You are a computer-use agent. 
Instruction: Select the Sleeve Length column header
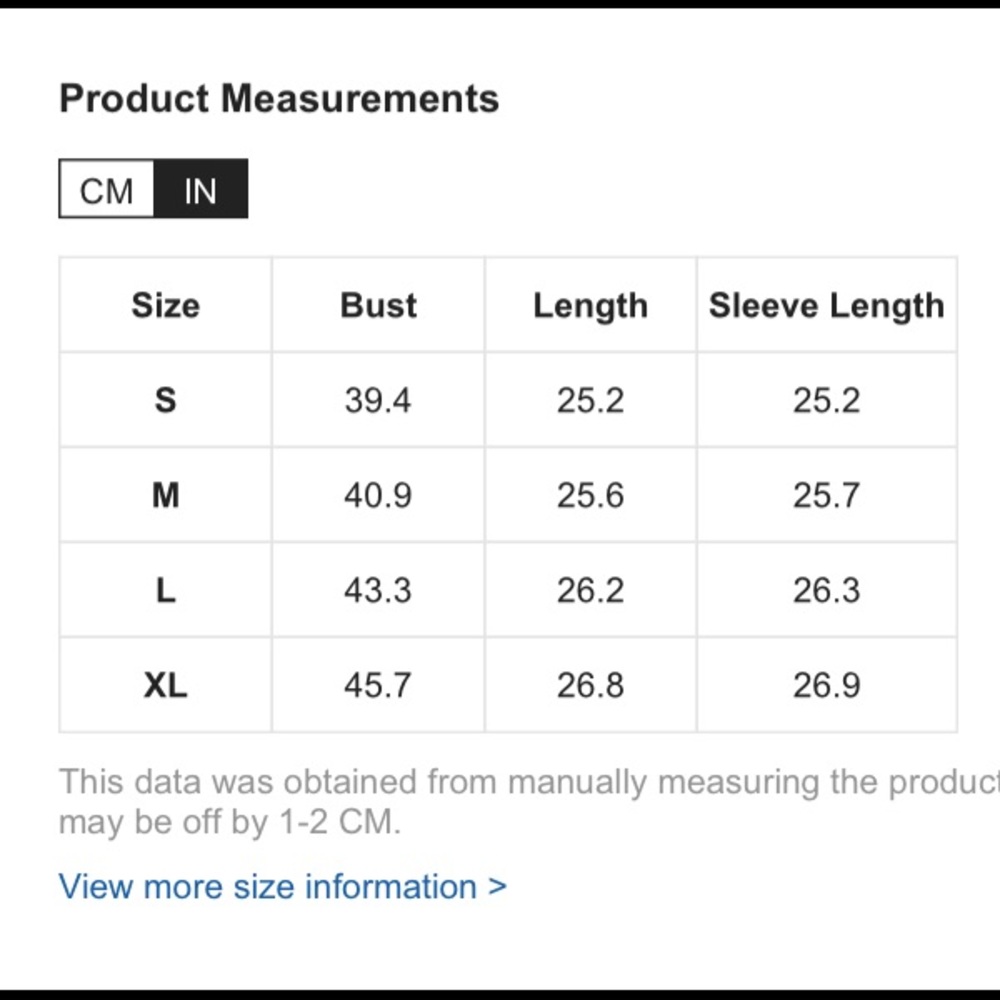(x=827, y=305)
